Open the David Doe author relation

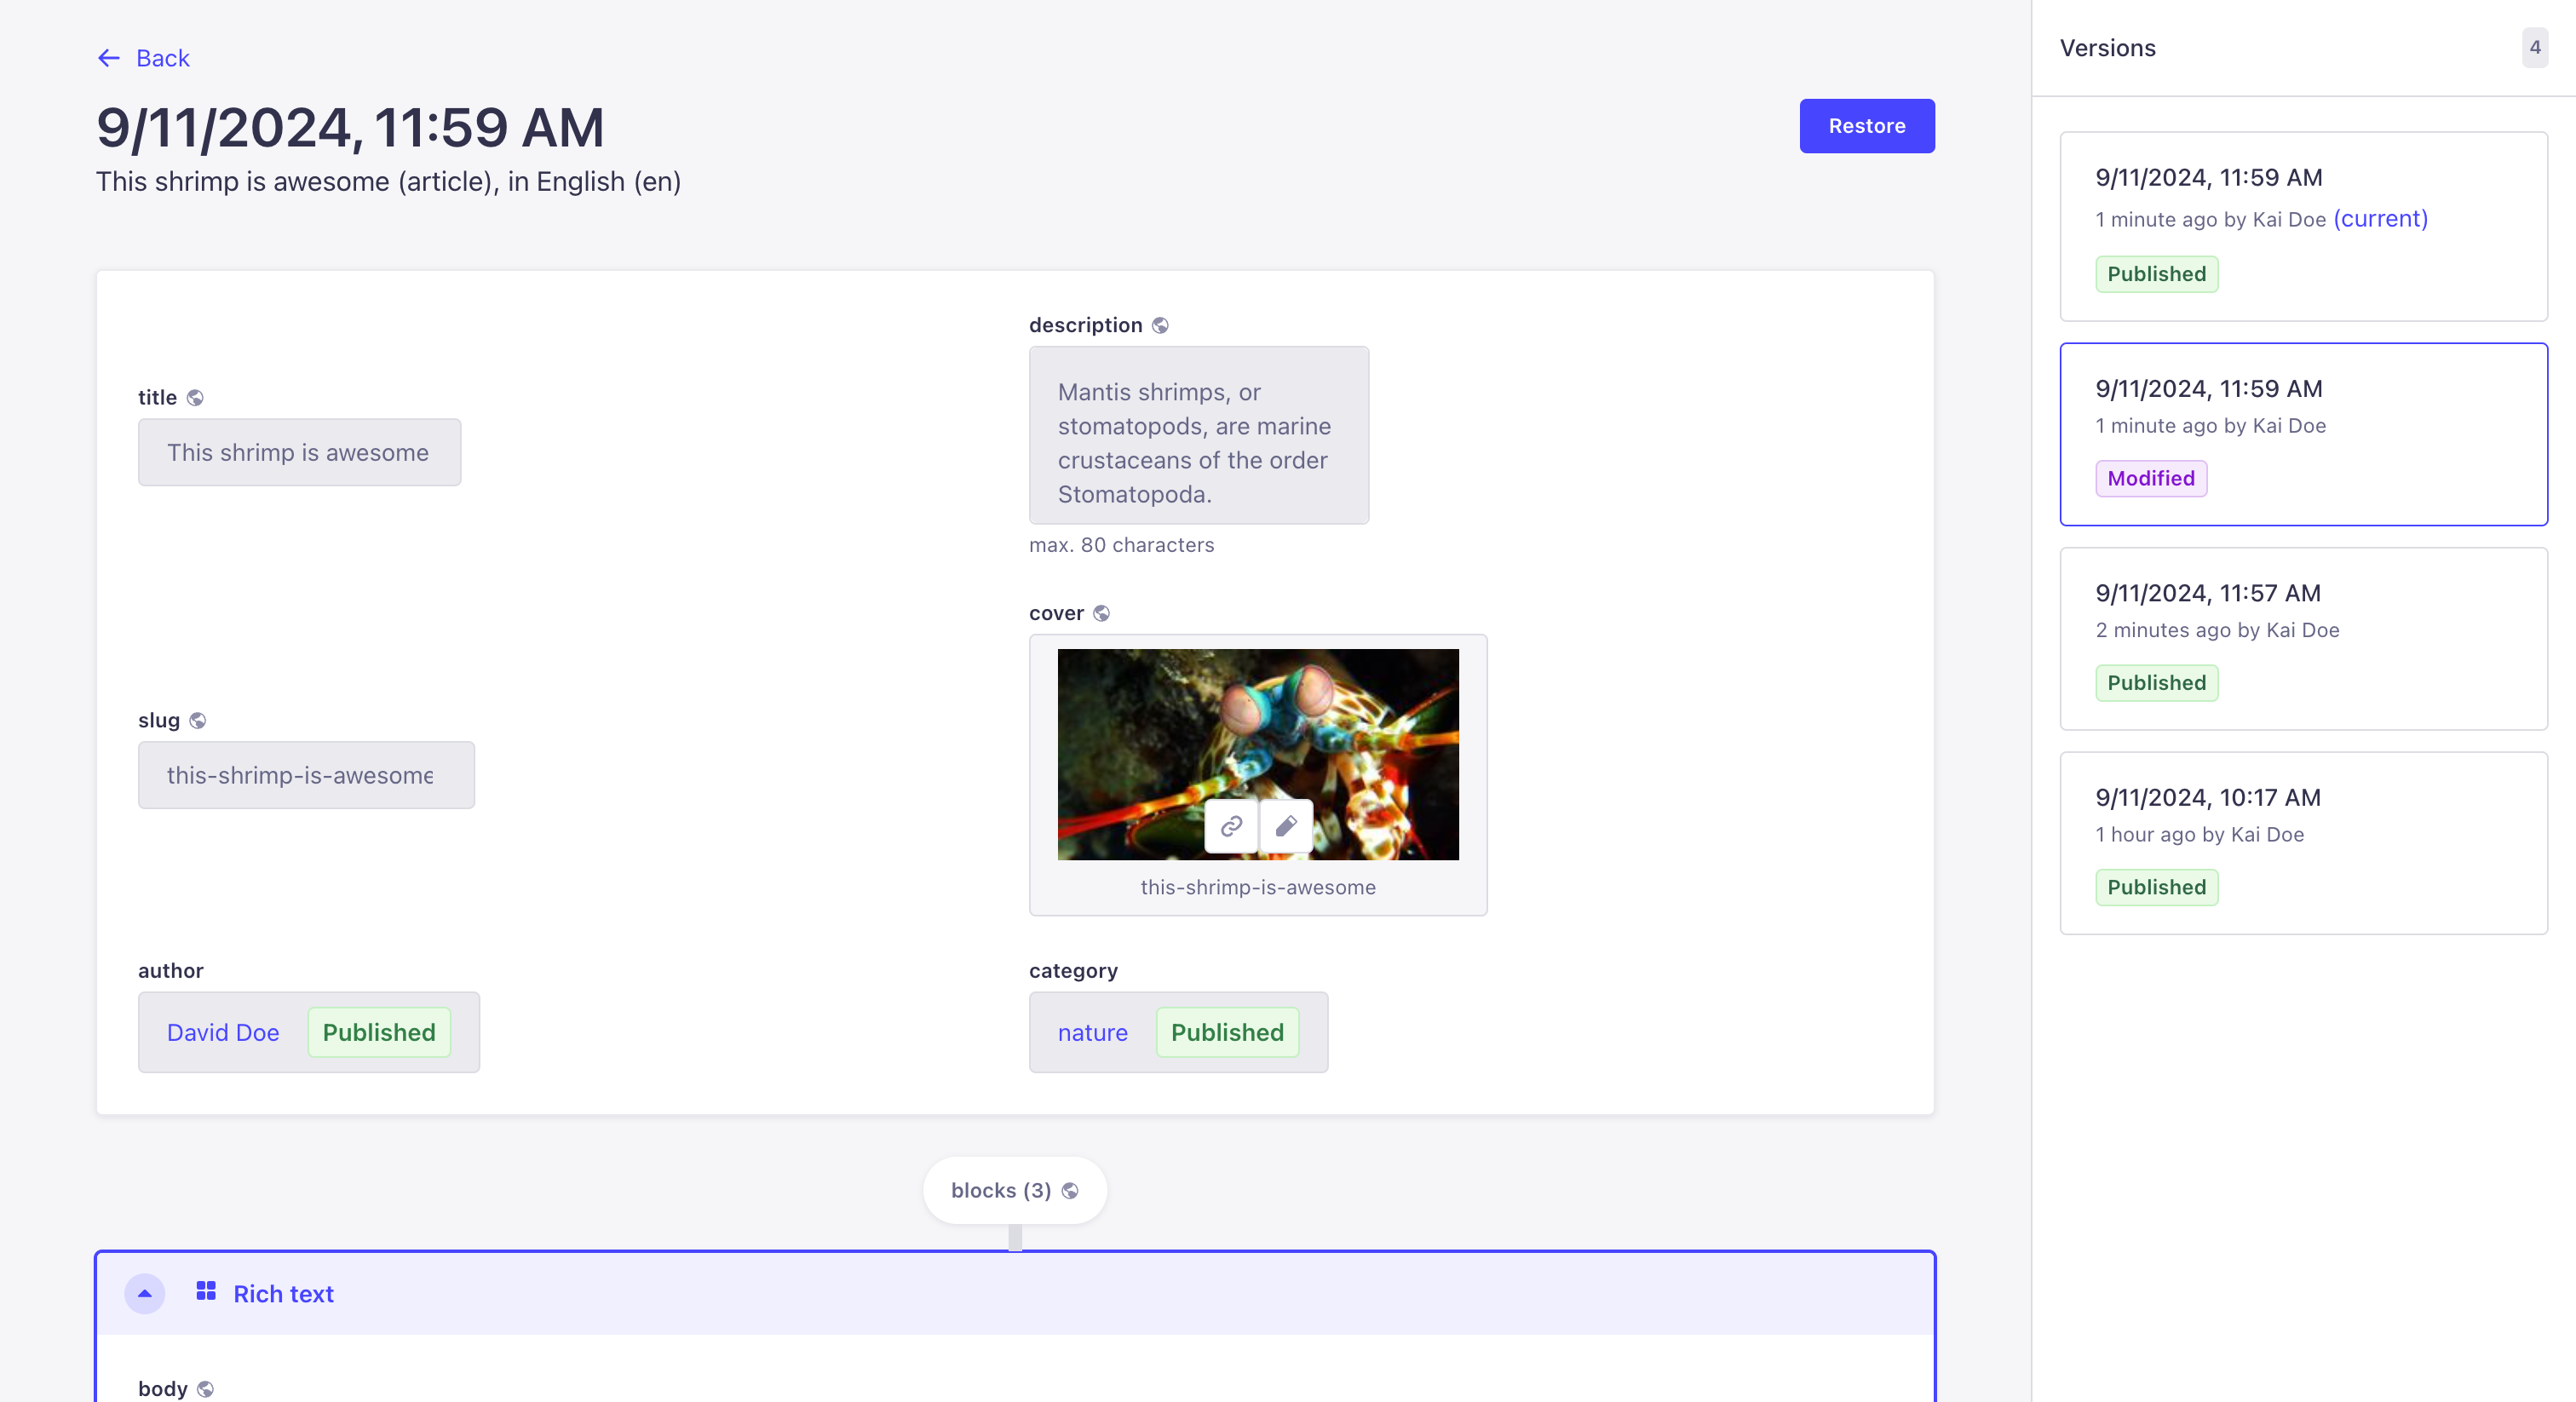coord(223,1032)
